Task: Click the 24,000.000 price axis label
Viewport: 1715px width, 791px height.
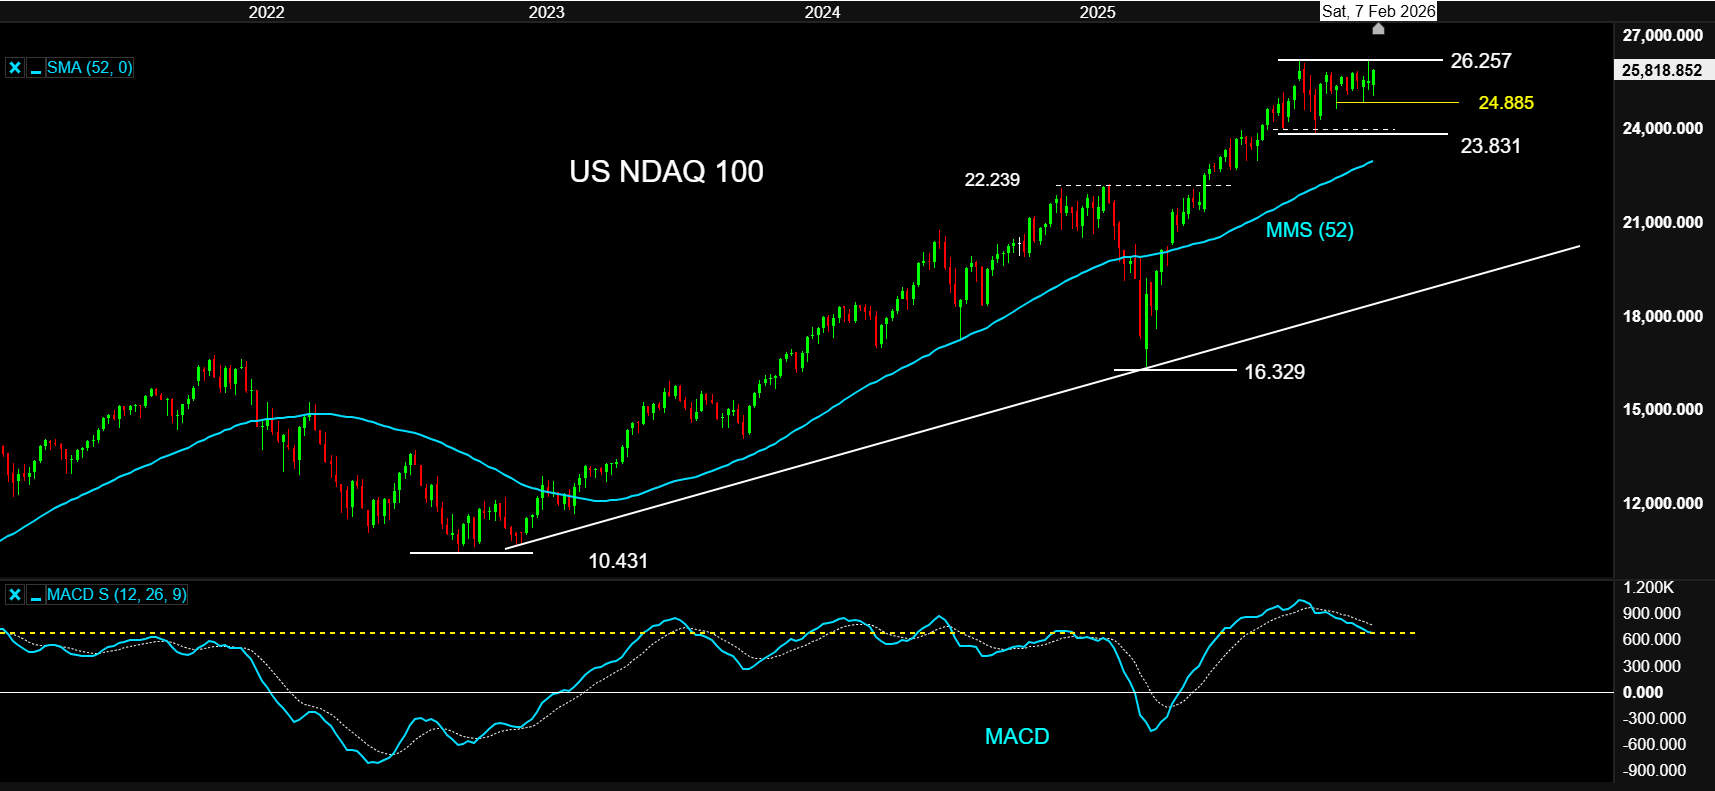Action: [x=1662, y=128]
